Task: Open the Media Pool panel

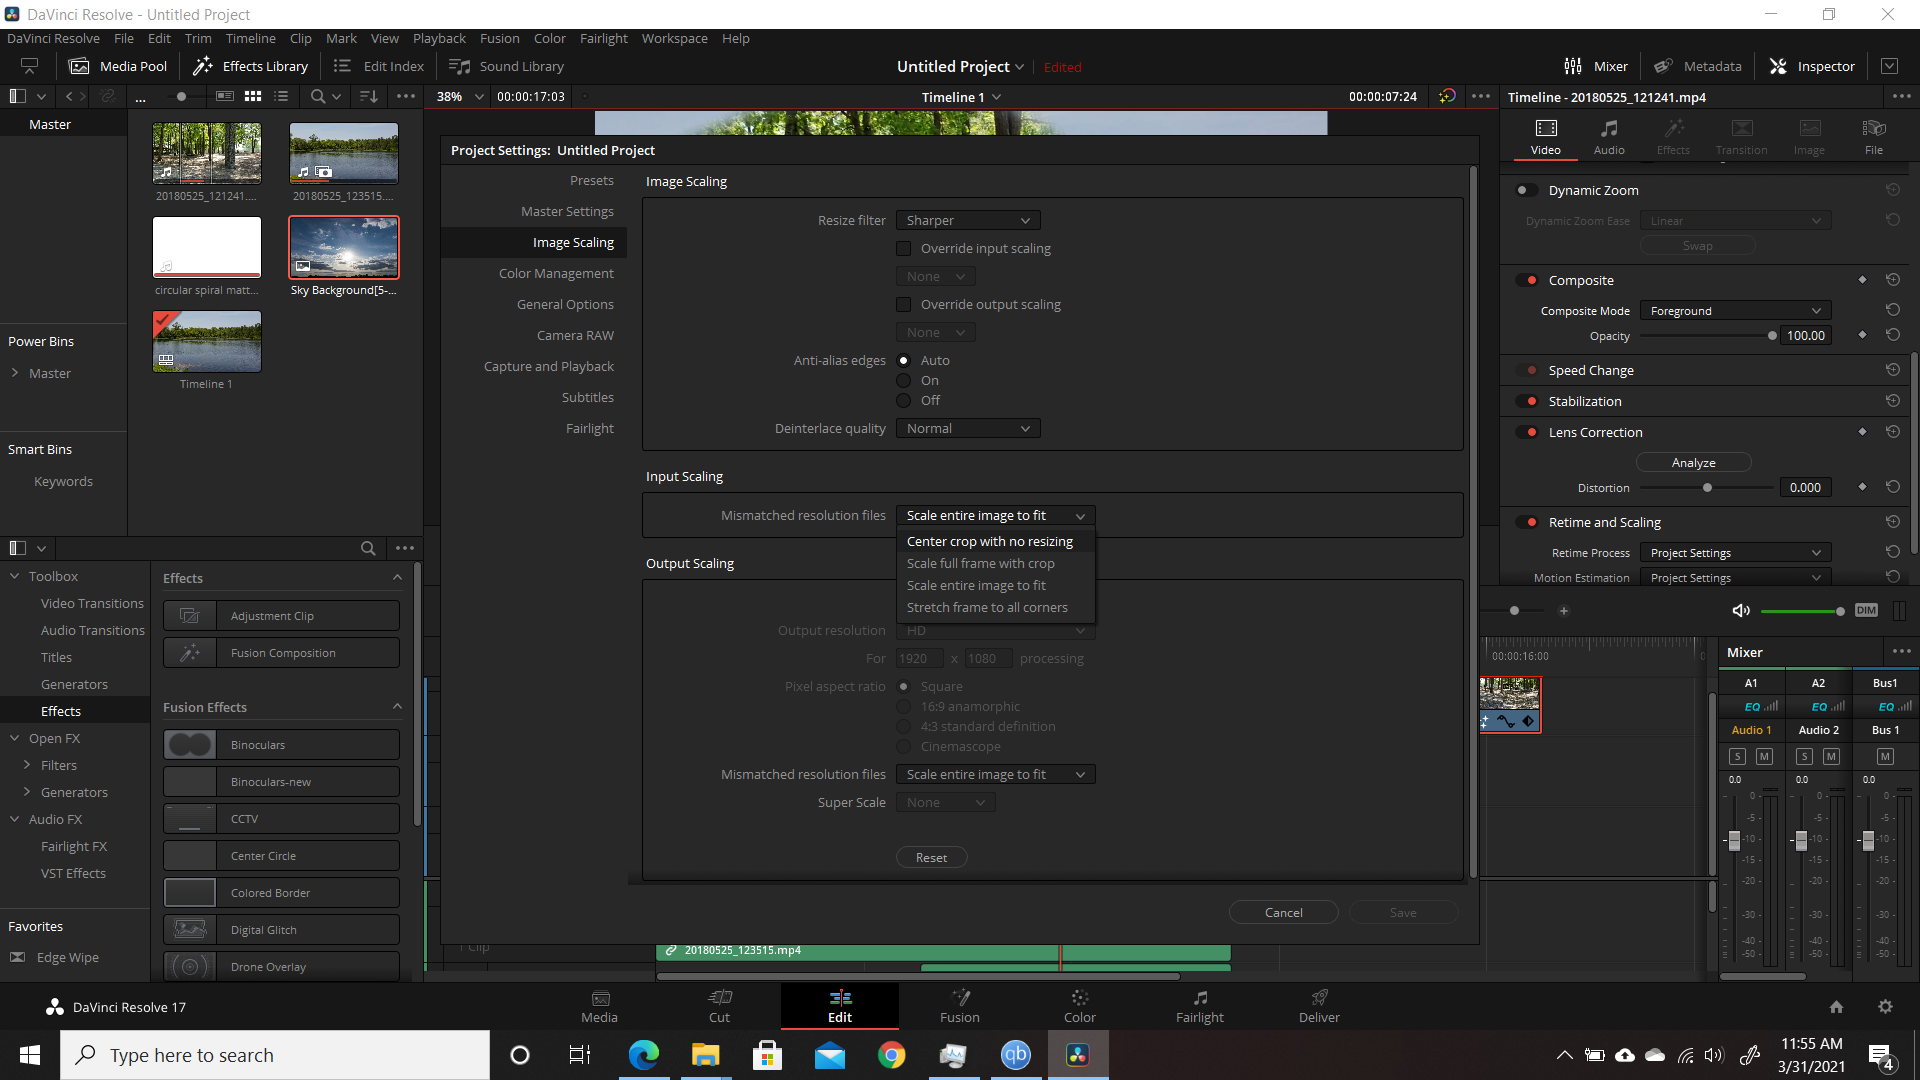Action: pyautogui.click(x=118, y=66)
